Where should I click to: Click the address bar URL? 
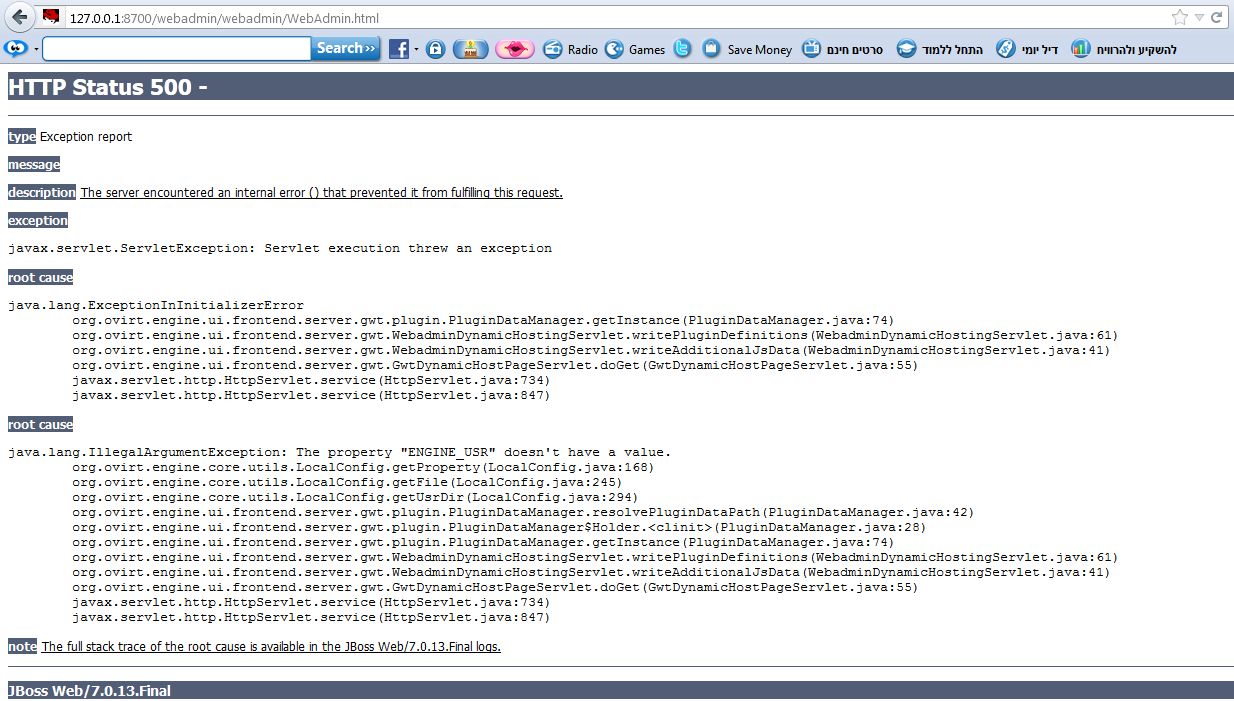click(x=224, y=18)
